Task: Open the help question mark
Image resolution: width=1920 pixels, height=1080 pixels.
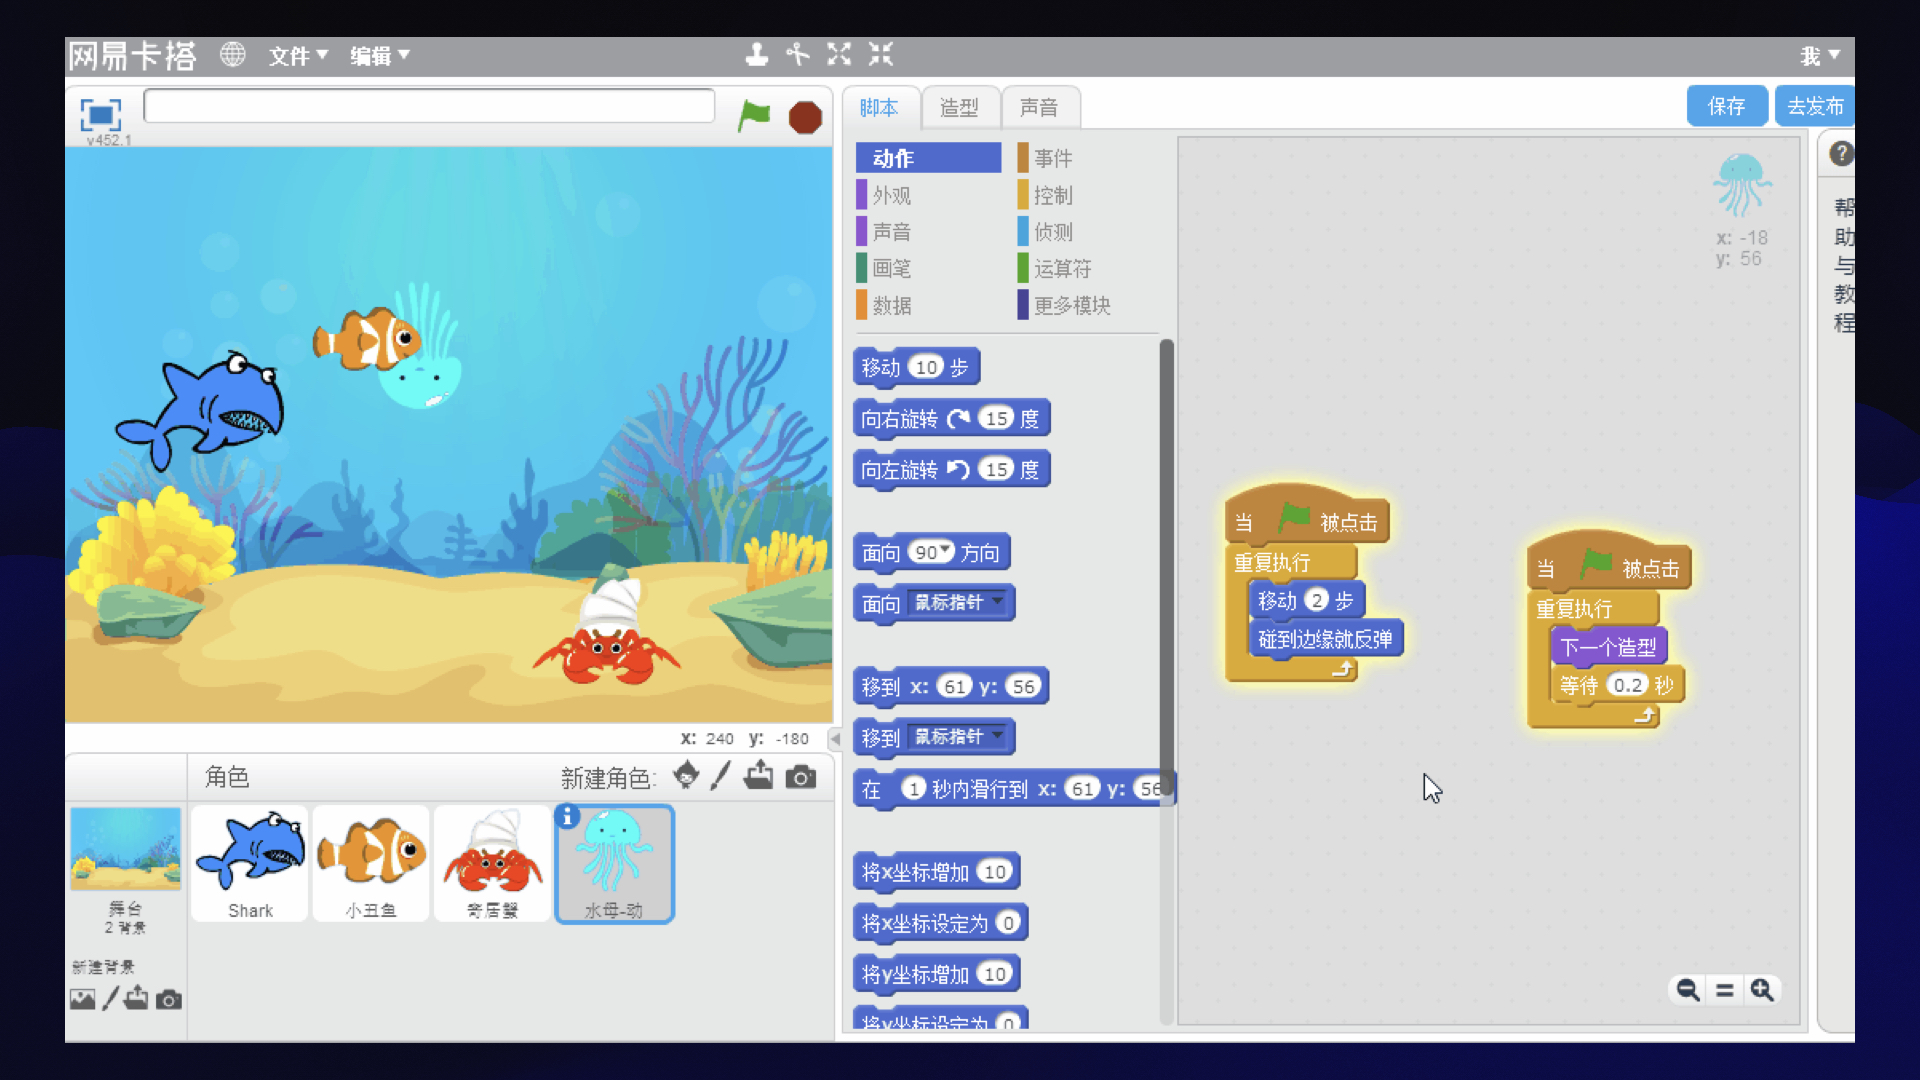Action: coord(1841,154)
